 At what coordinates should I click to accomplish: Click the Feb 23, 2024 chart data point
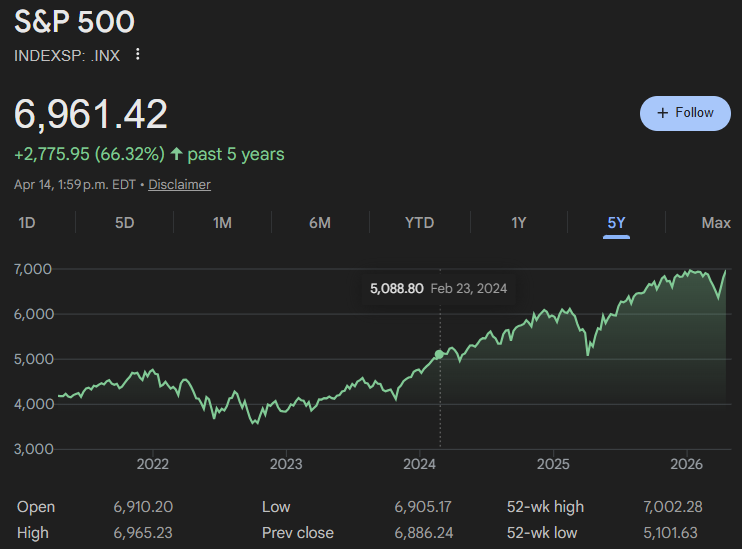click(x=439, y=355)
